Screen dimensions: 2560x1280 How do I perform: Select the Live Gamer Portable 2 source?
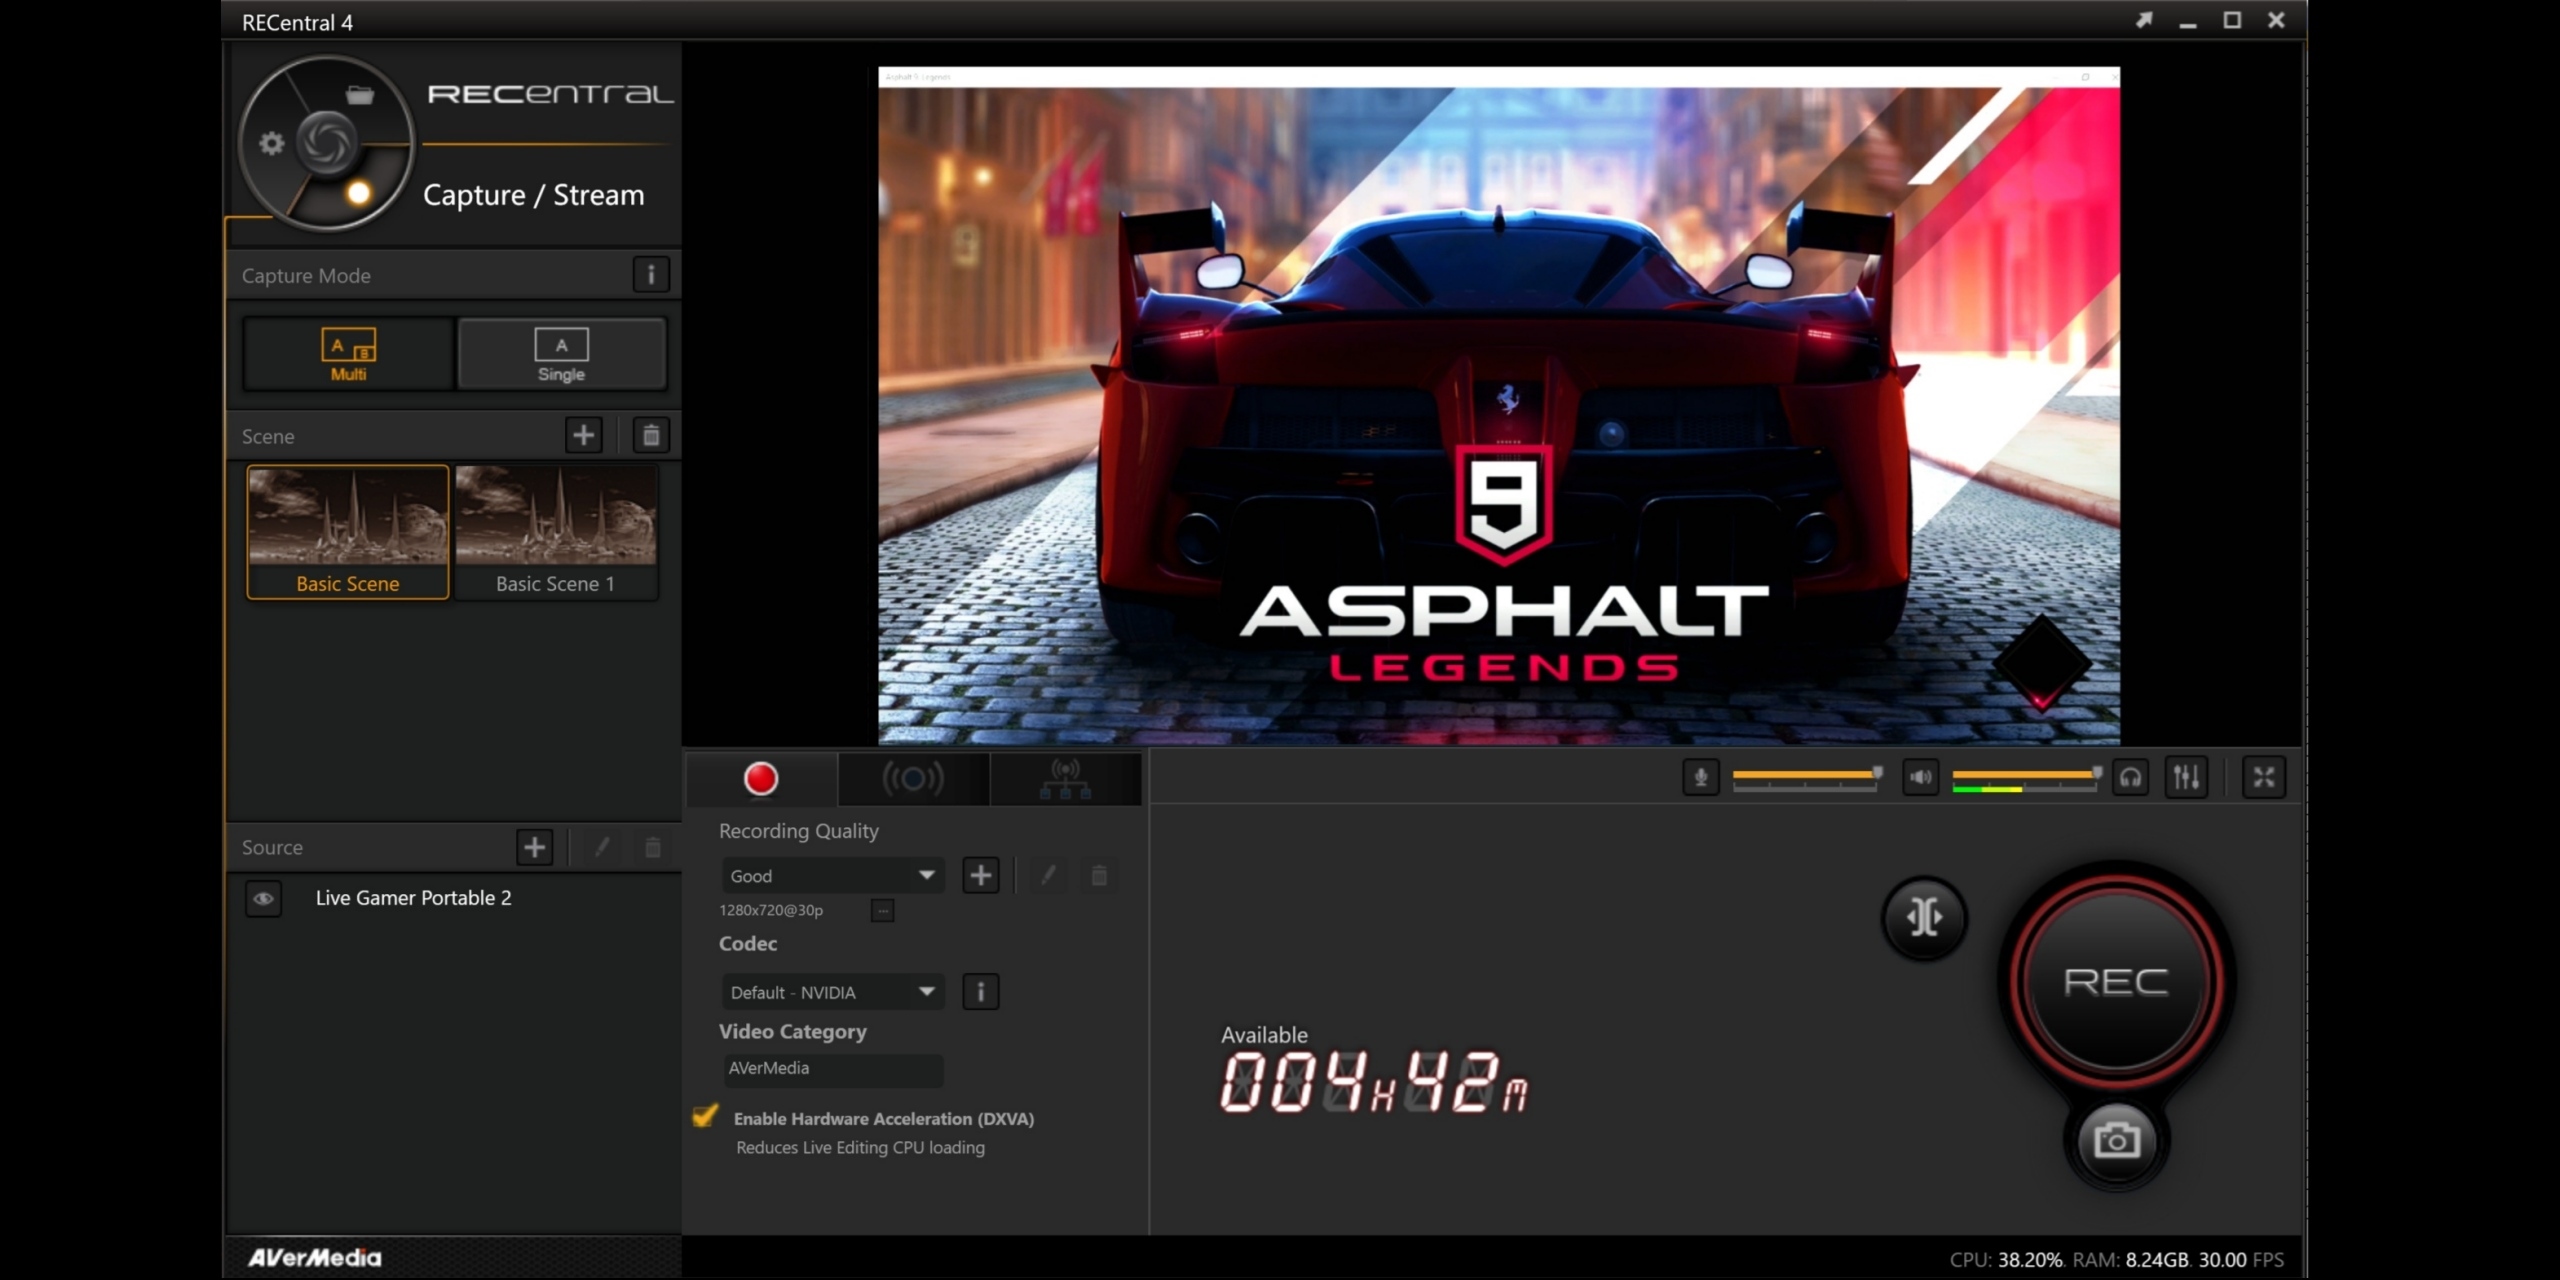413,898
